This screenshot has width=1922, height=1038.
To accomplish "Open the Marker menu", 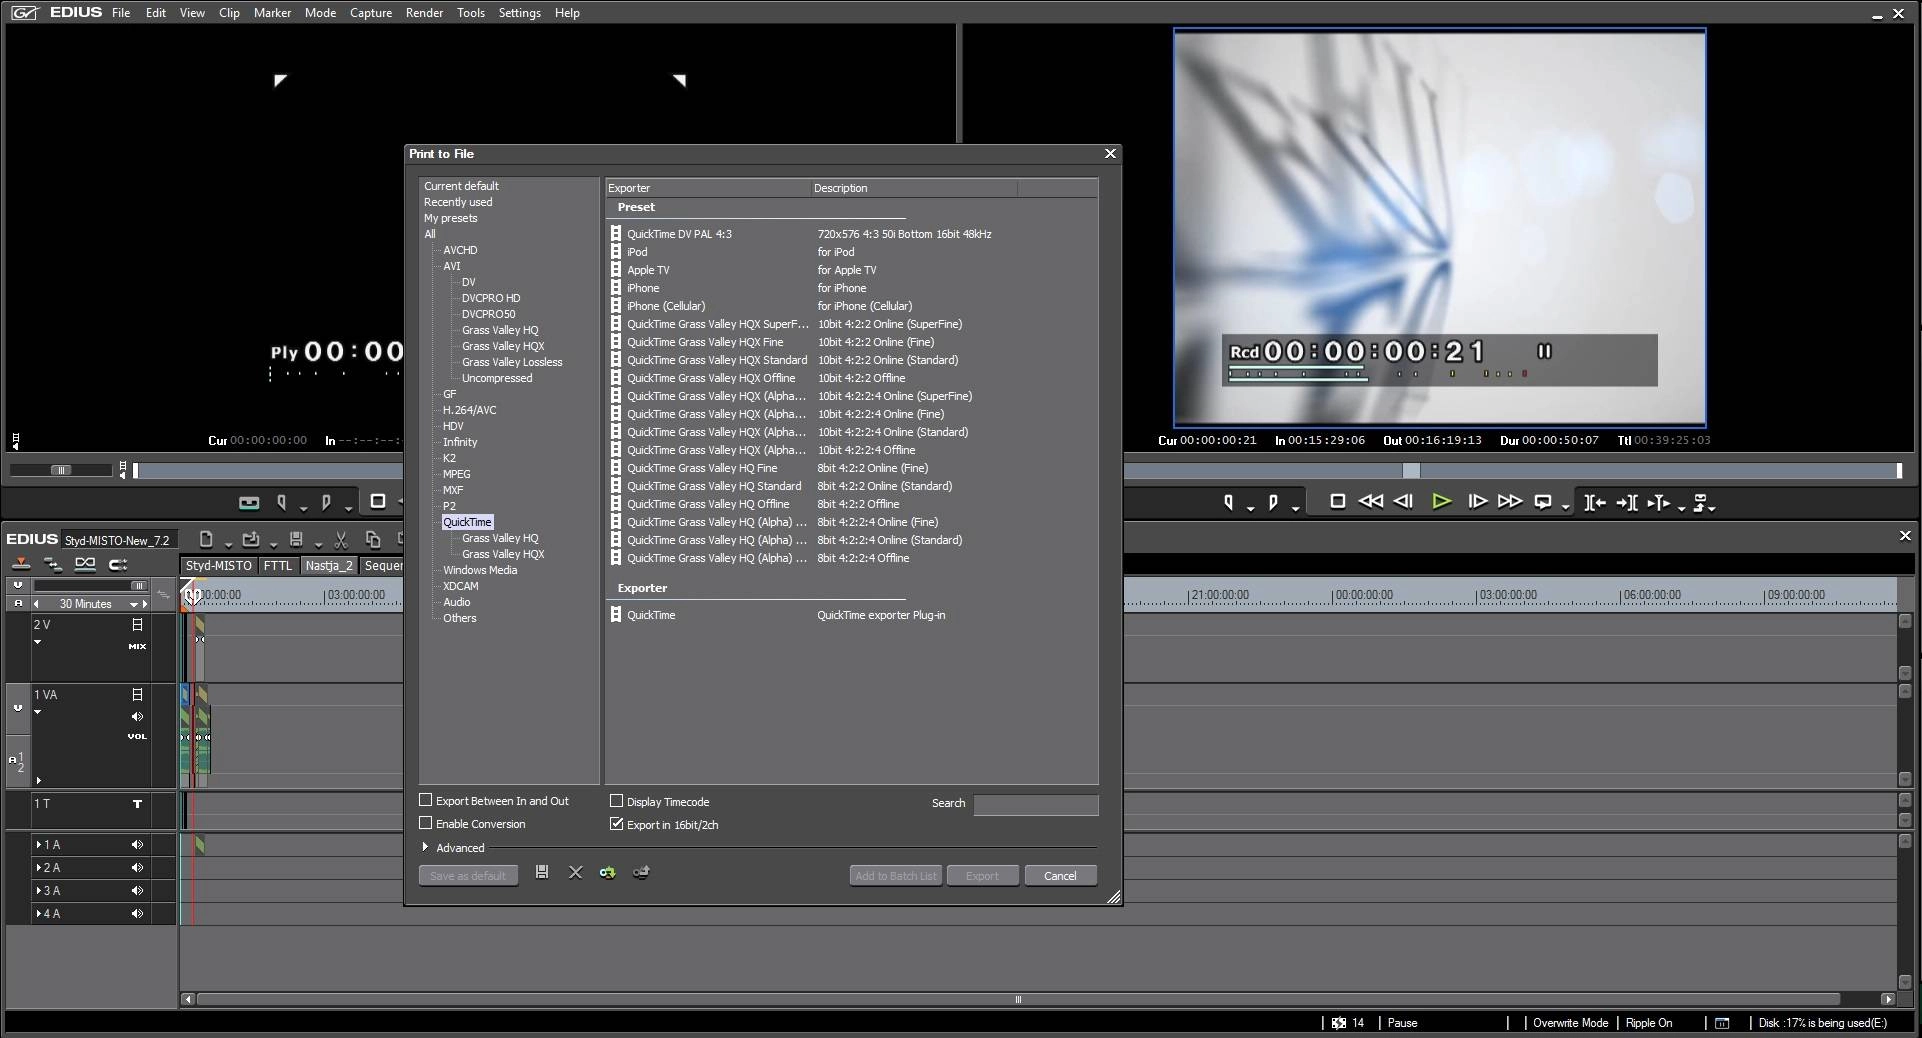I will click(x=272, y=13).
